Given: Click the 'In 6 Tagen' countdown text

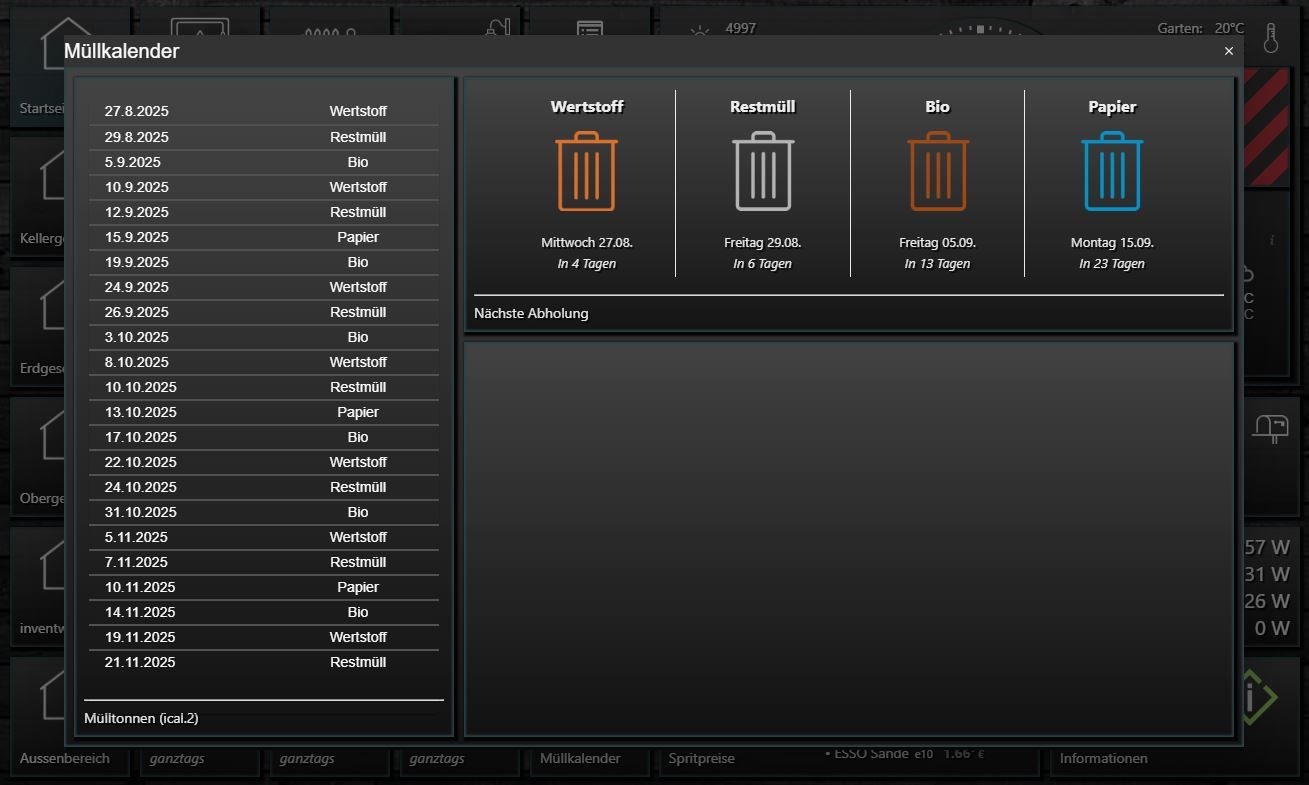Looking at the screenshot, I should (x=763, y=264).
